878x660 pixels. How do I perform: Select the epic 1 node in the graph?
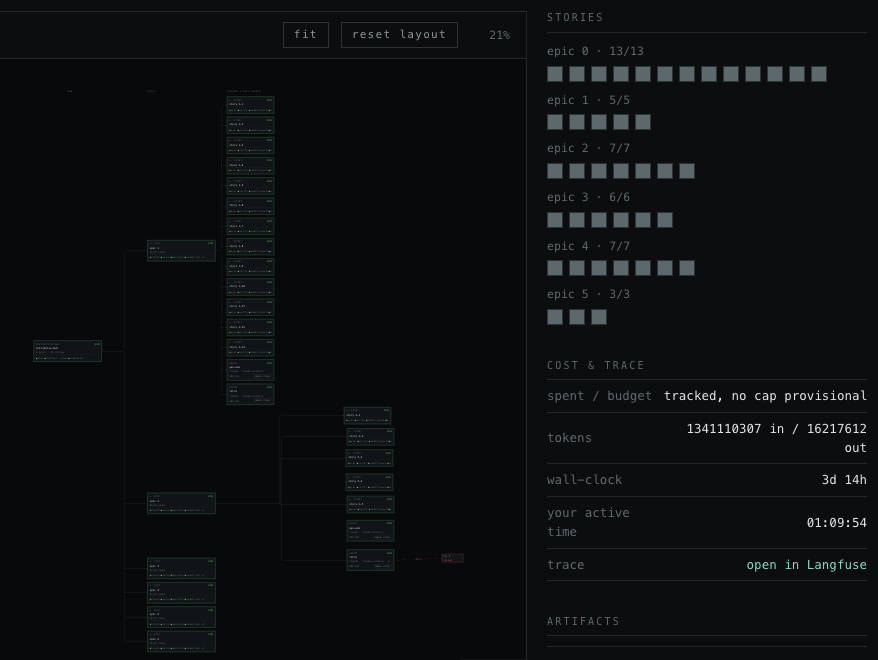point(181,503)
